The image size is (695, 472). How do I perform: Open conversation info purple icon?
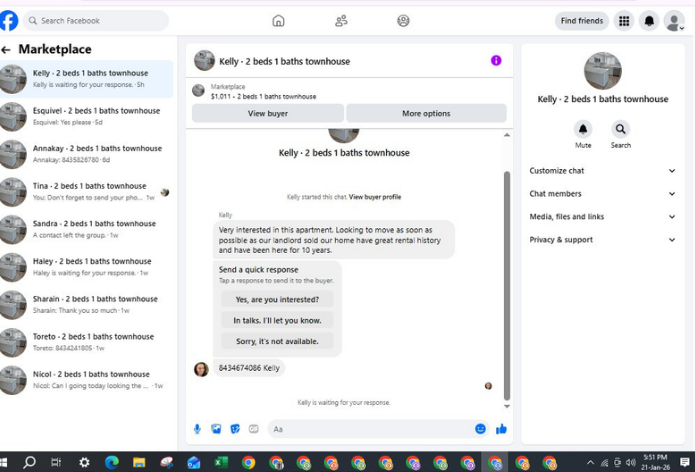(x=496, y=60)
